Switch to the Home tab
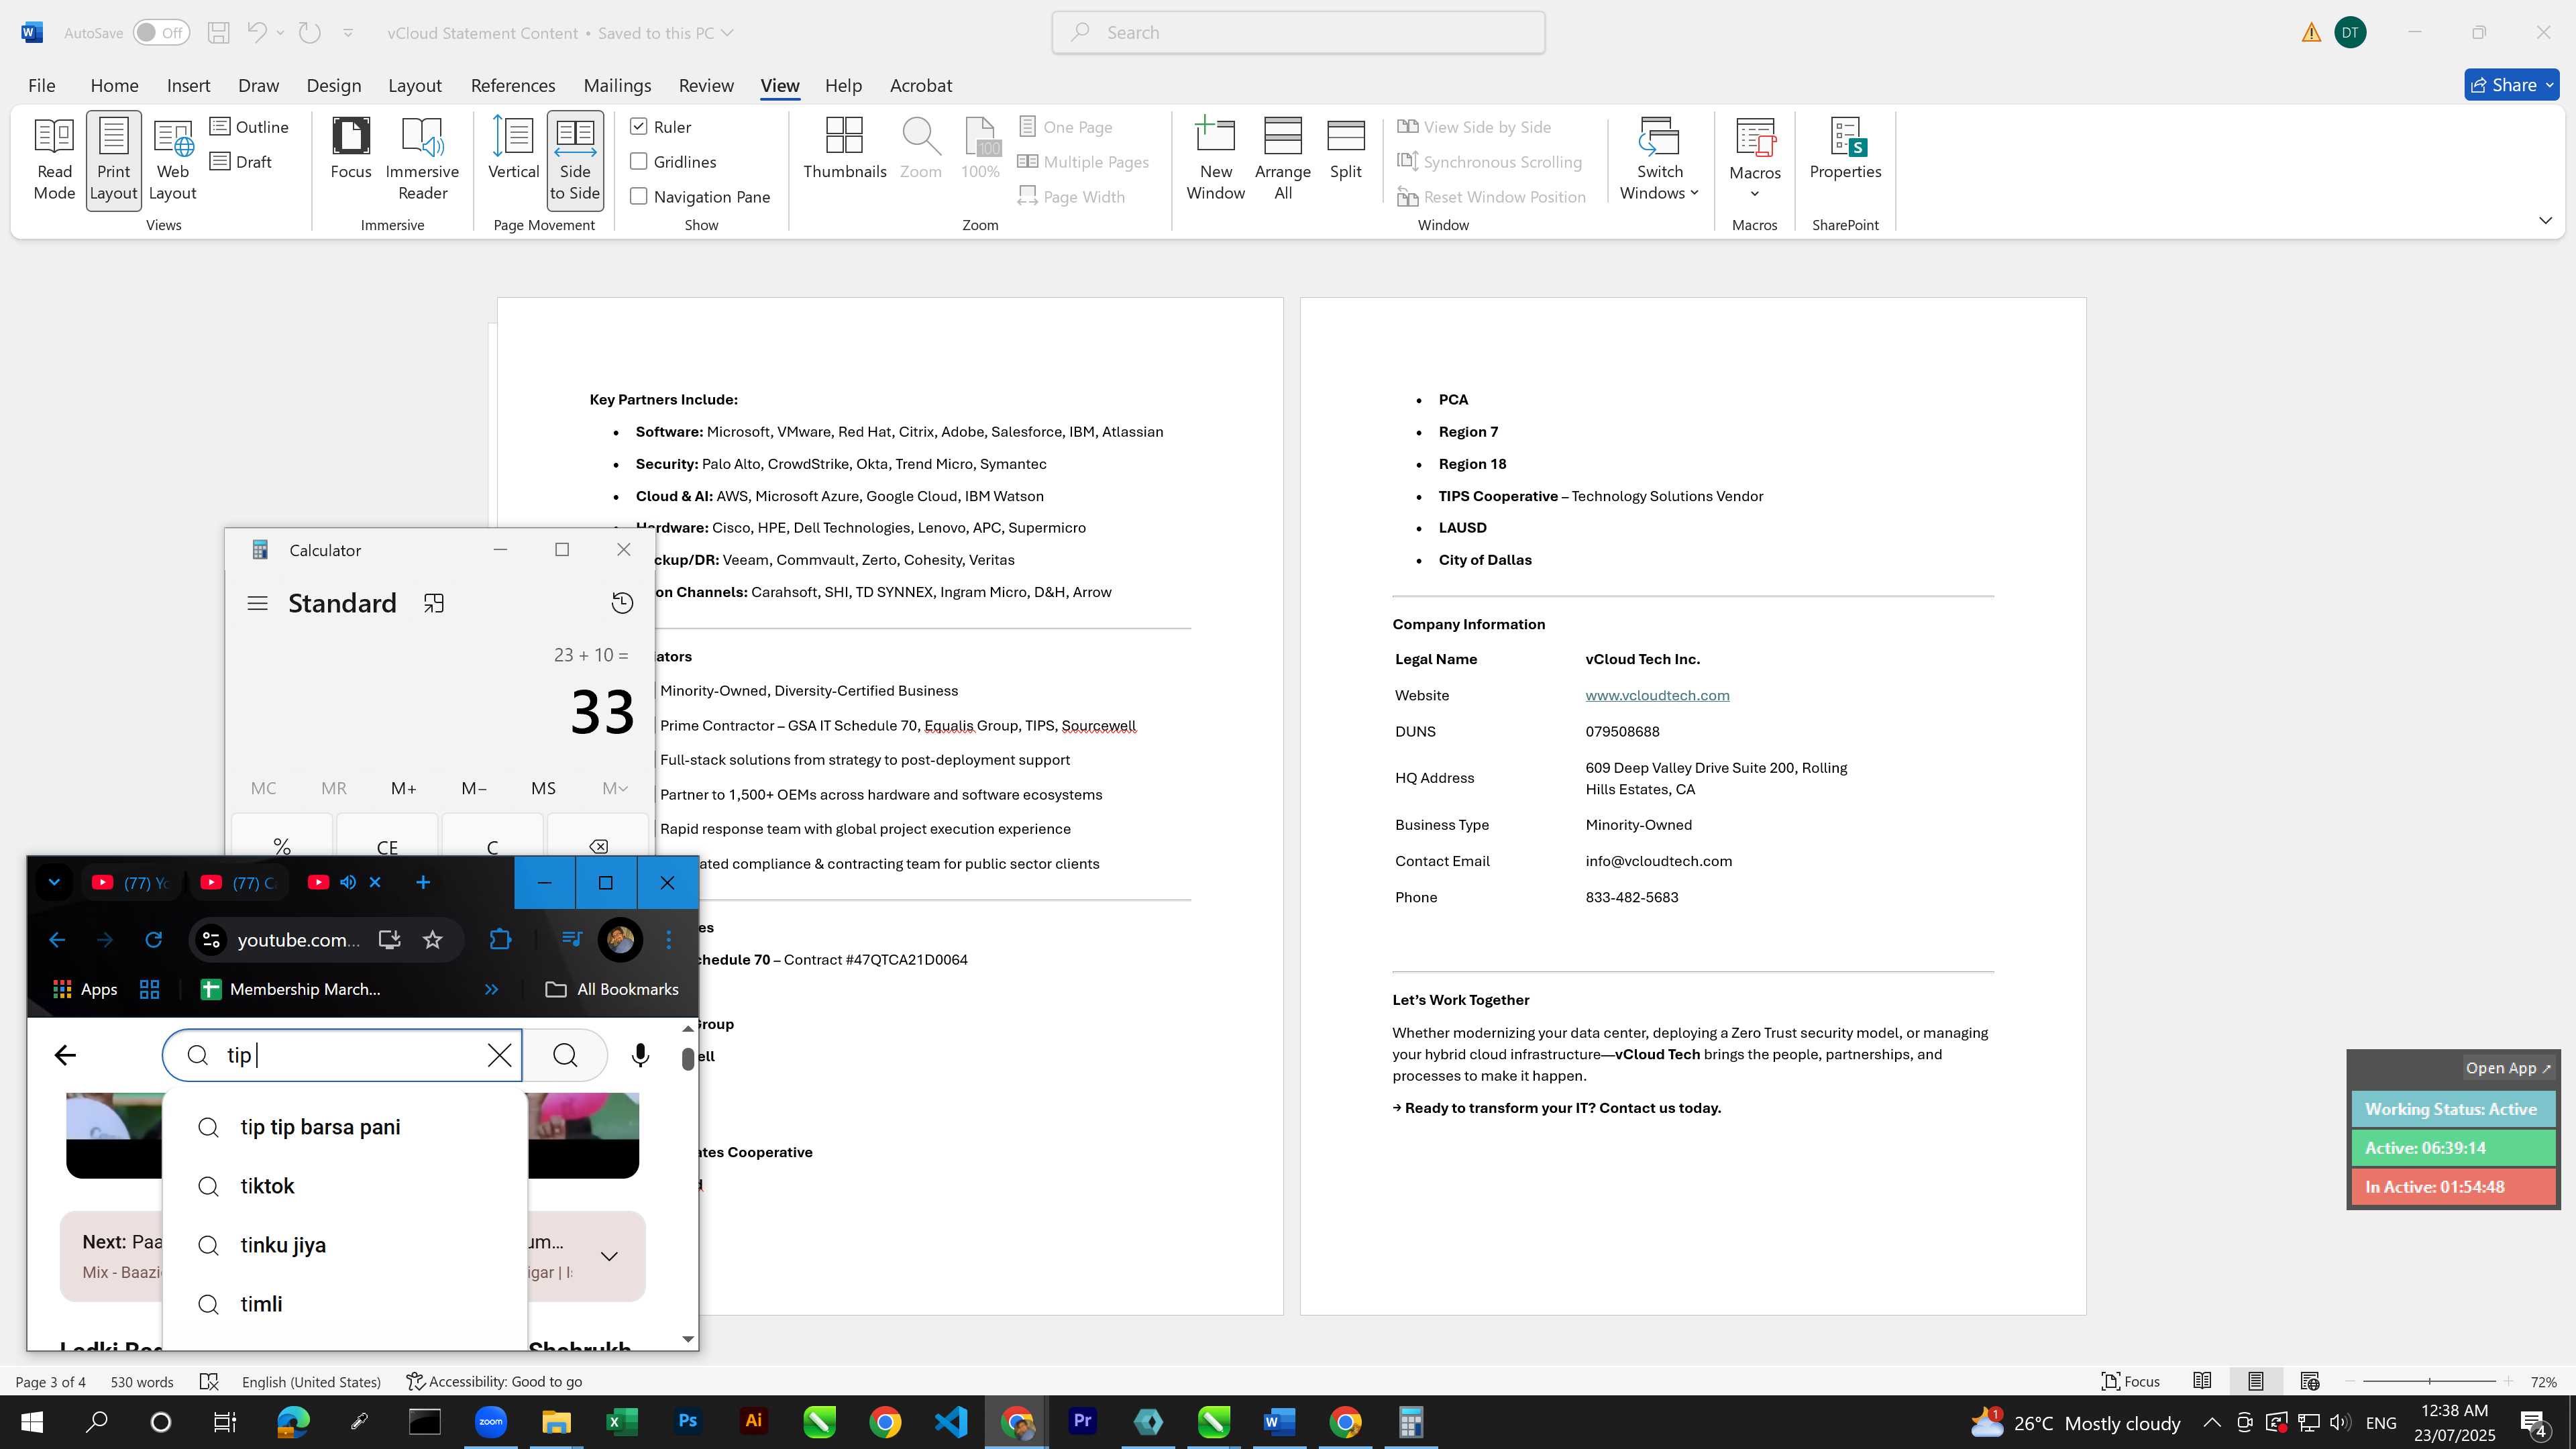This screenshot has width=2576, height=1449. pos(114,85)
